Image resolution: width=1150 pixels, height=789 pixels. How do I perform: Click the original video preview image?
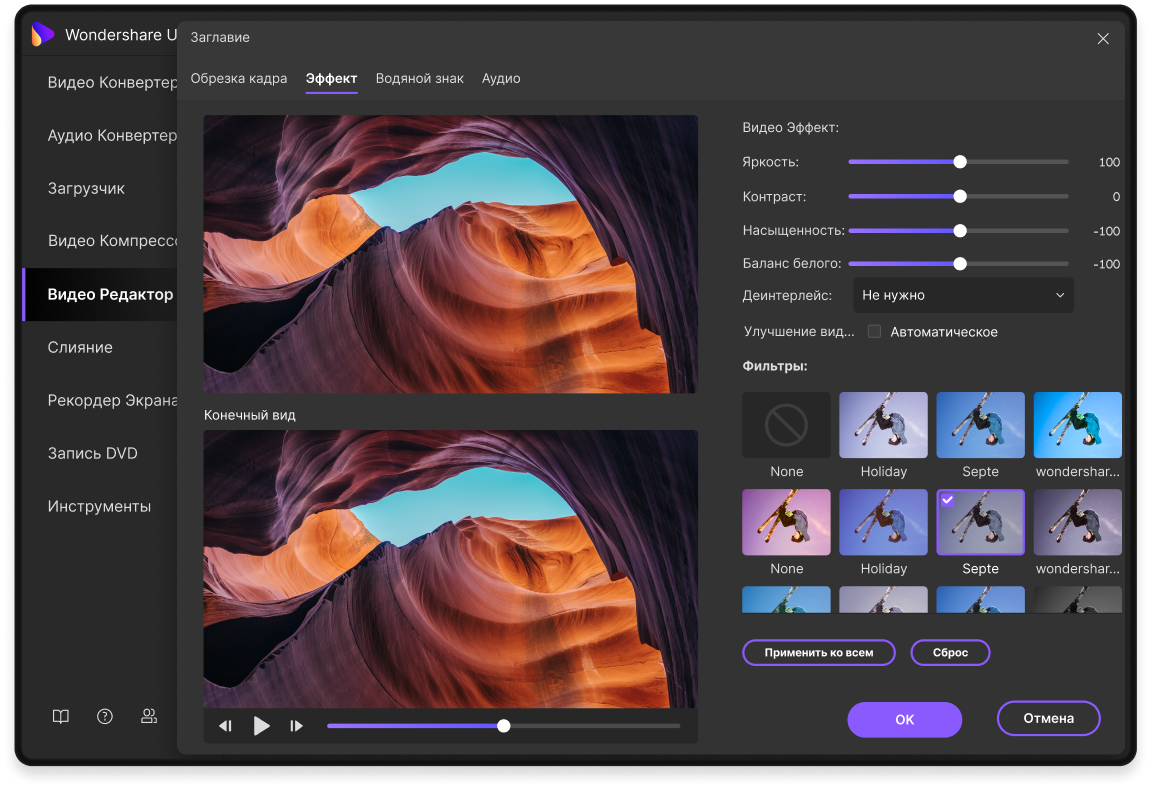450,254
